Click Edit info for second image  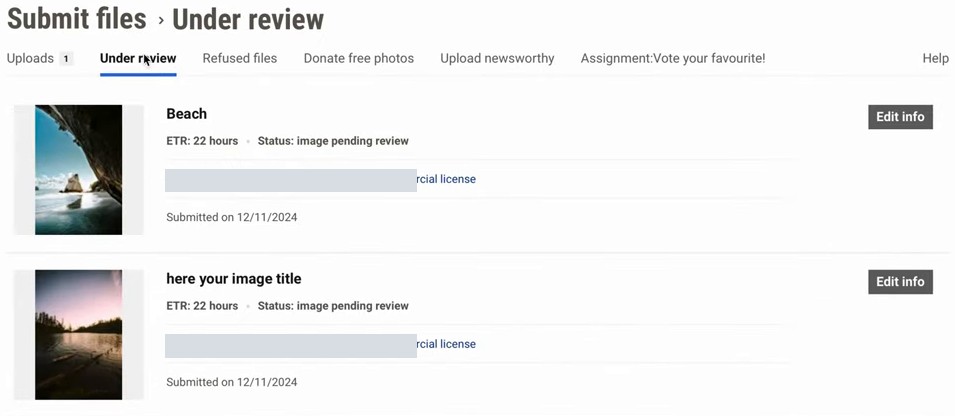(x=900, y=282)
